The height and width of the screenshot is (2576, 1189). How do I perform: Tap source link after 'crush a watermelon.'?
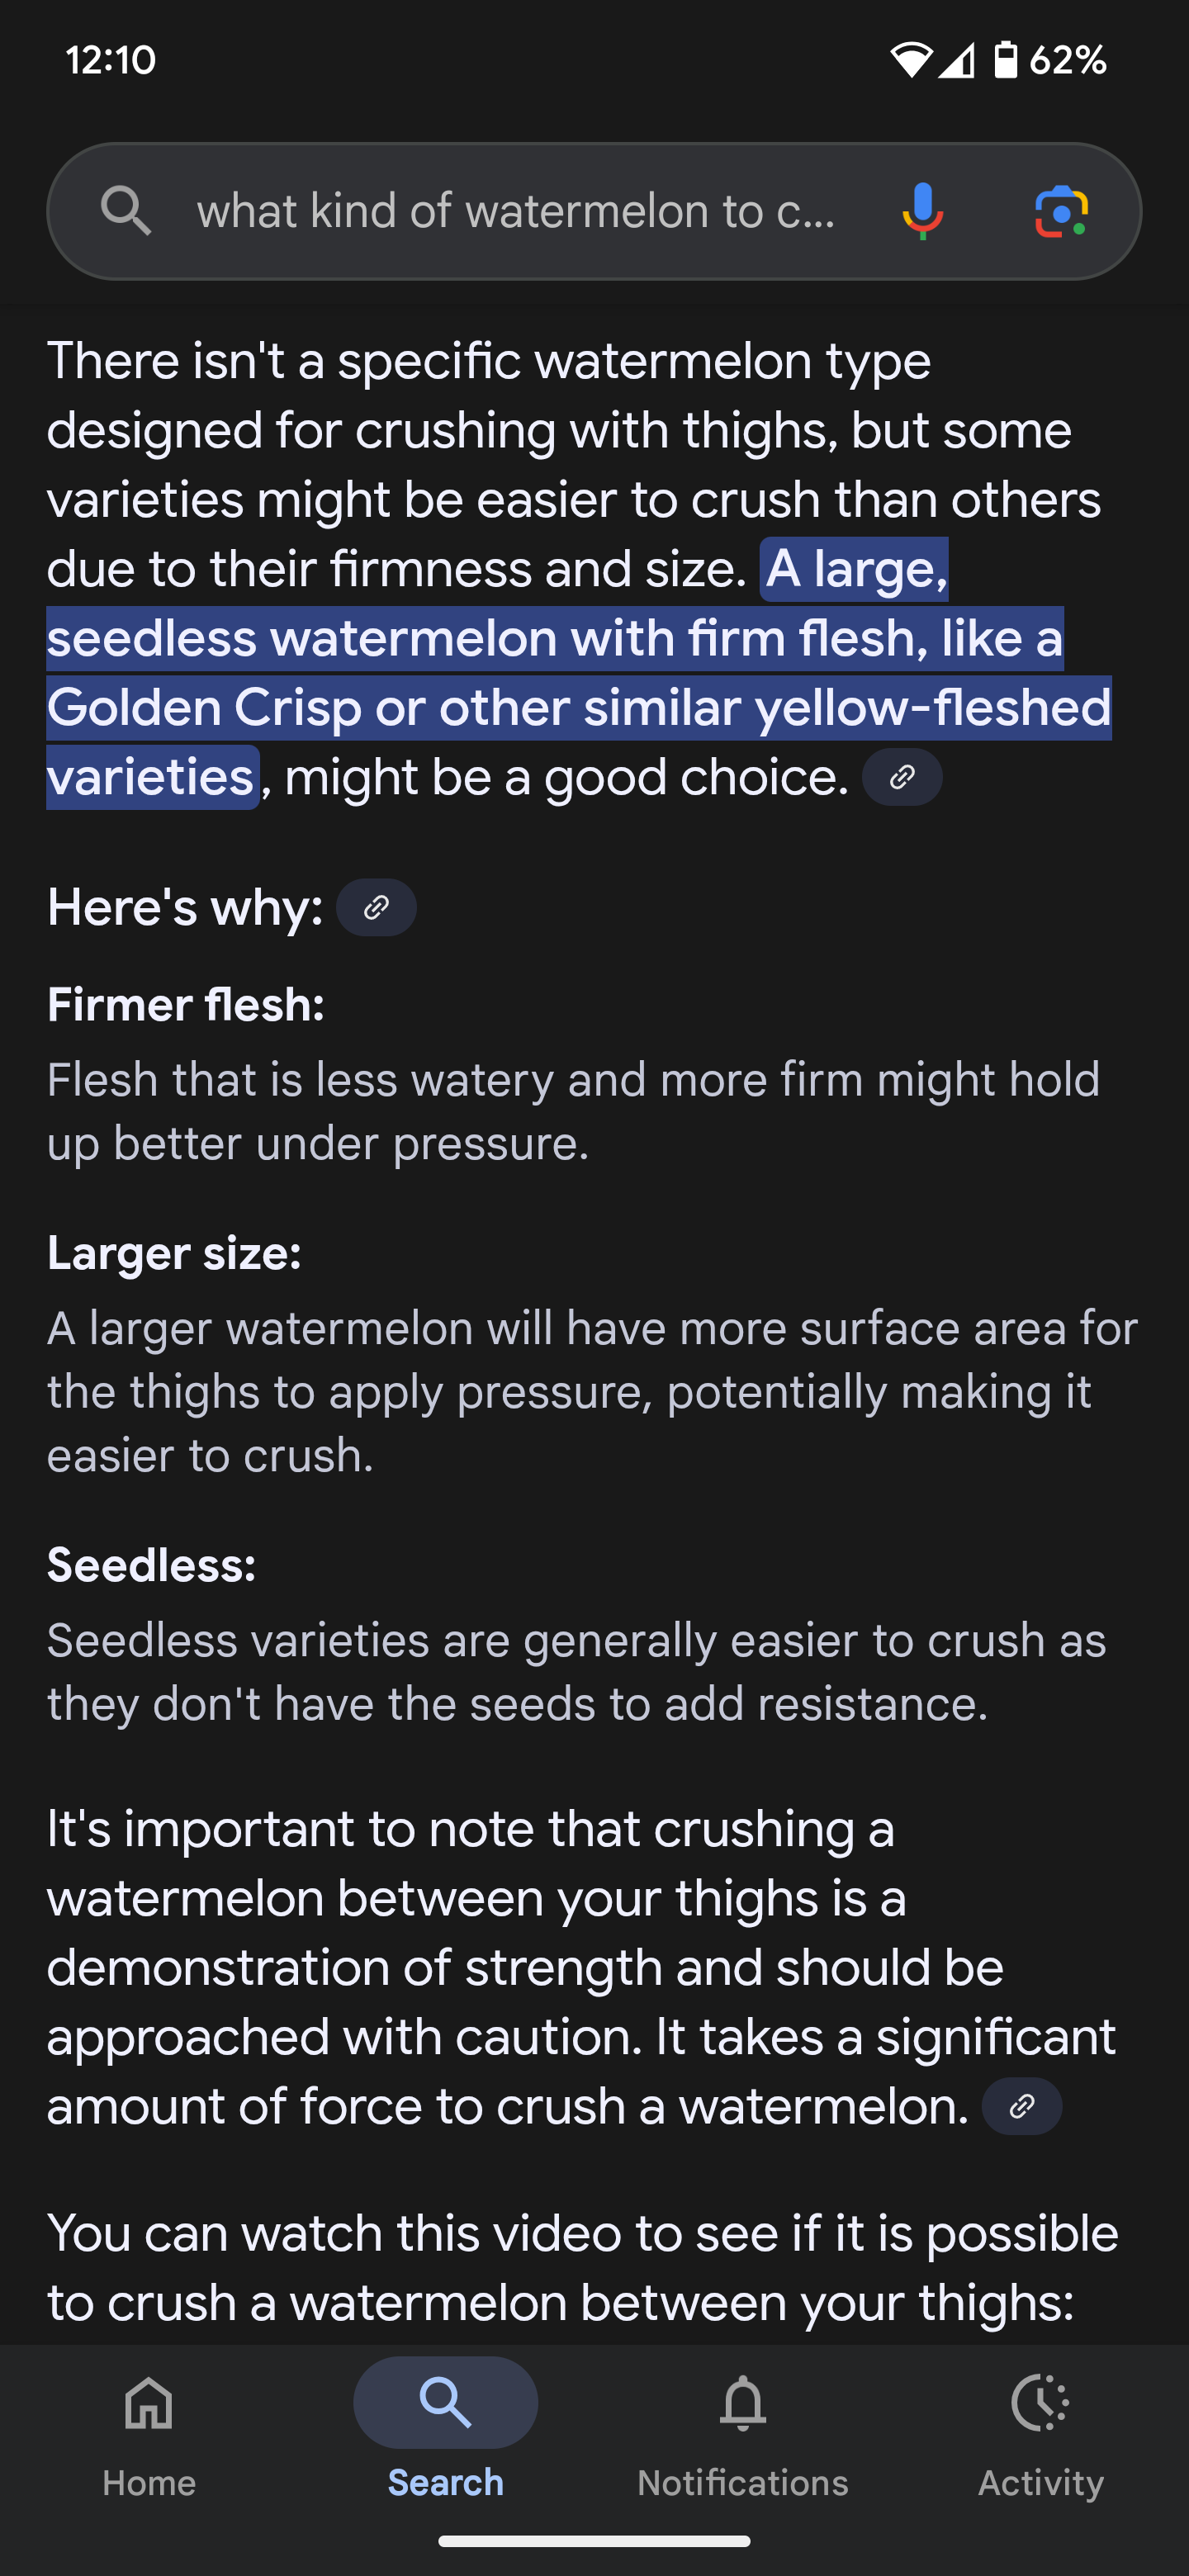pyautogui.click(x=1021, y=2106)
